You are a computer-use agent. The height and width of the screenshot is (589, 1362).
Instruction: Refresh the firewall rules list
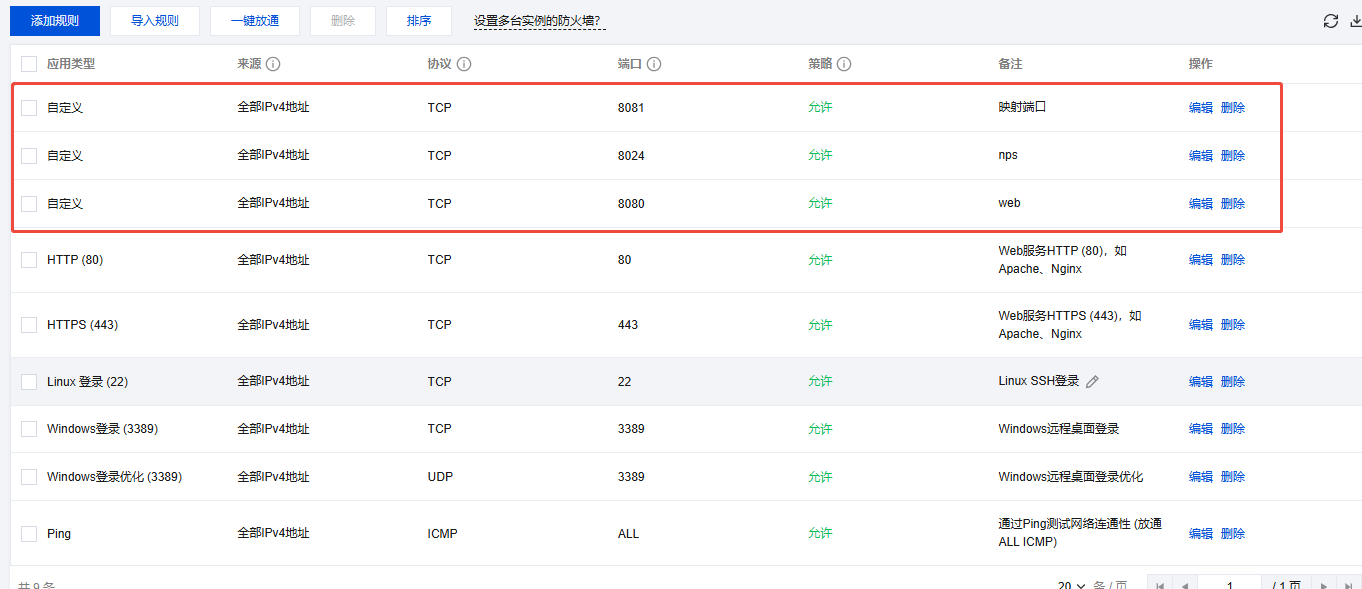[1330, 21]
